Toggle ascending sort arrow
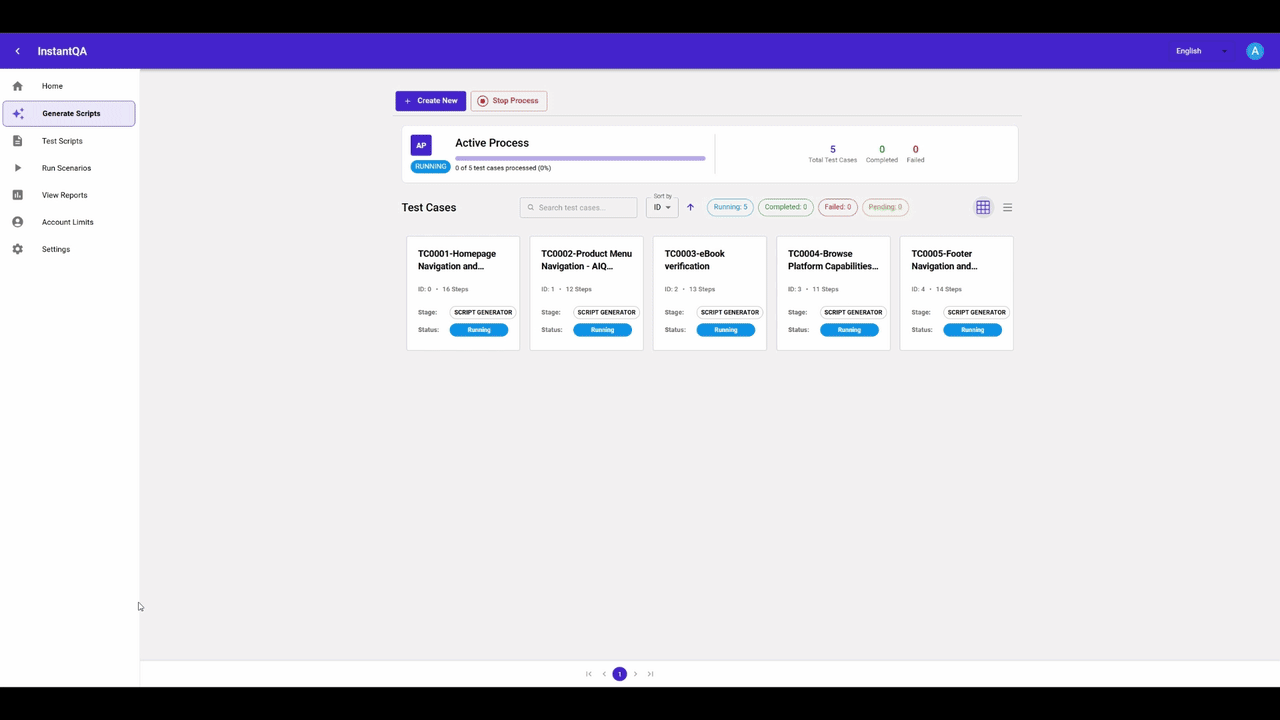The height and width of the screenshot is (720, 1280). pyautogui.click(x=690, y=208)
